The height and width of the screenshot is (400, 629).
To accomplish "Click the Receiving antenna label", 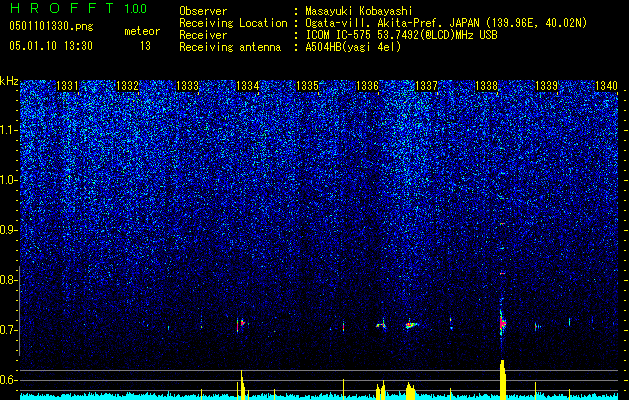I will pos(230,47).
